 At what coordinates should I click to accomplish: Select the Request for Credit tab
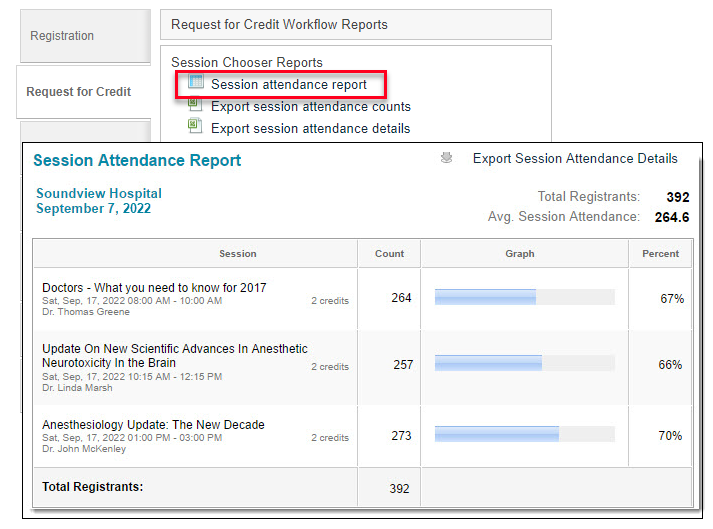84,92
